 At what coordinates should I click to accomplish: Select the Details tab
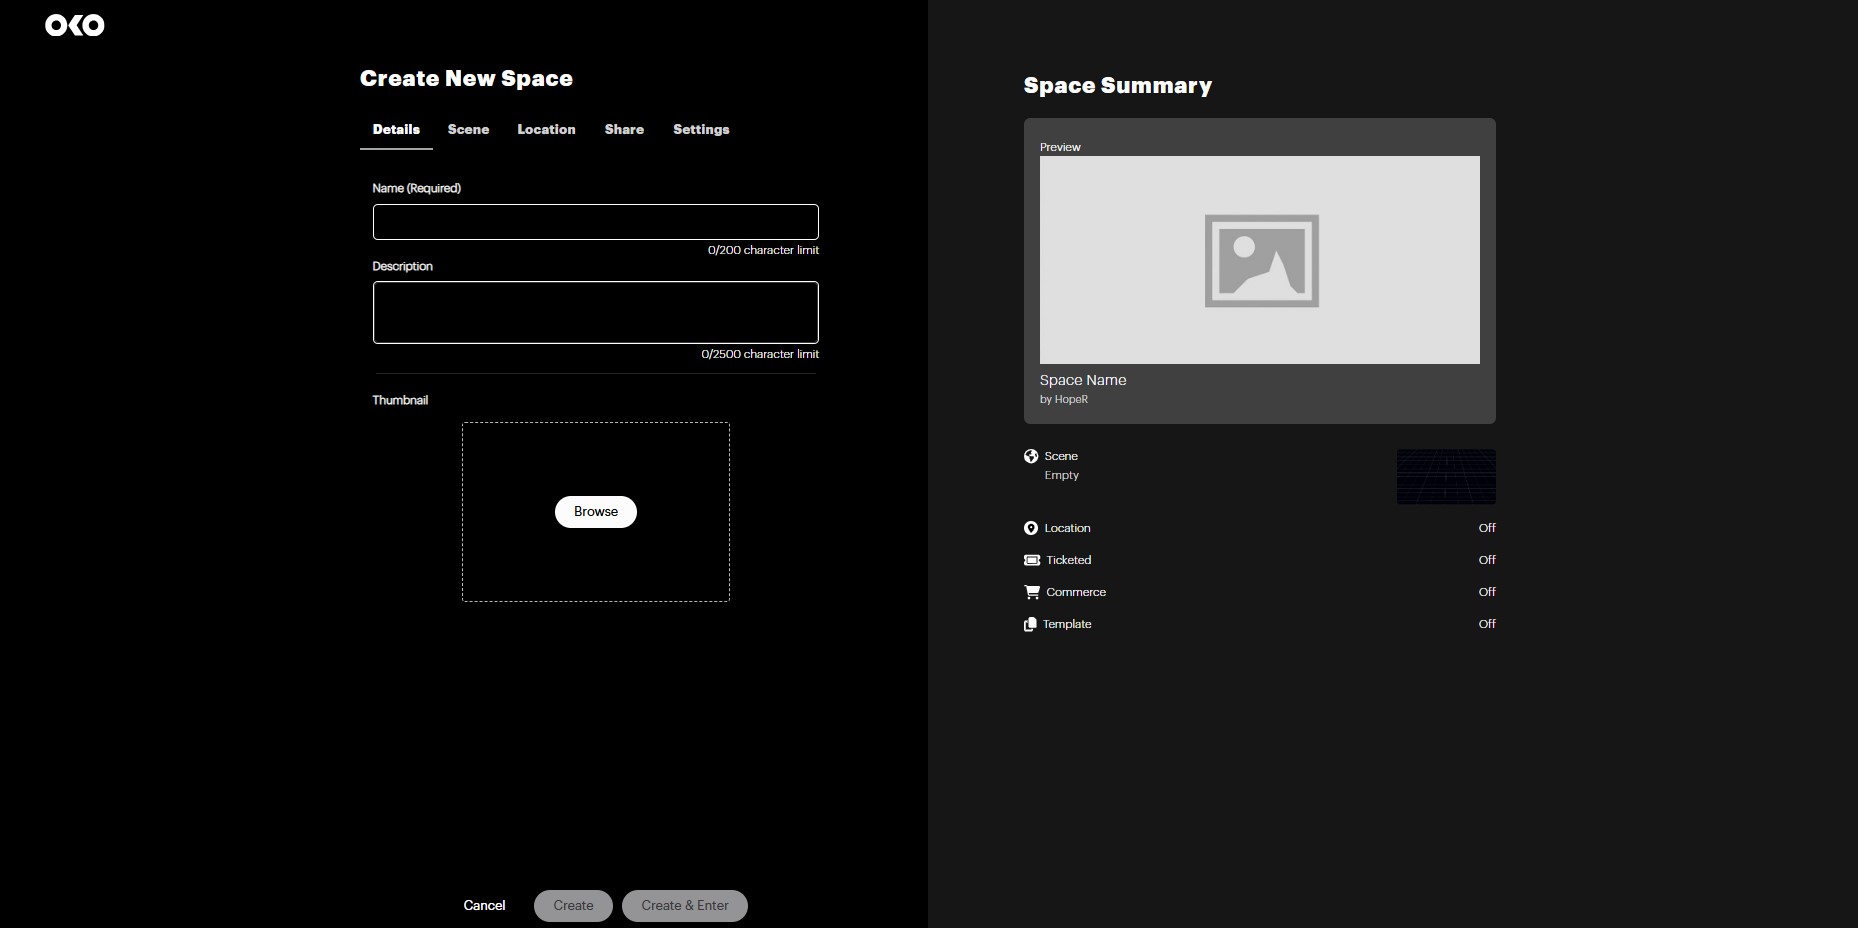(396, 130)
